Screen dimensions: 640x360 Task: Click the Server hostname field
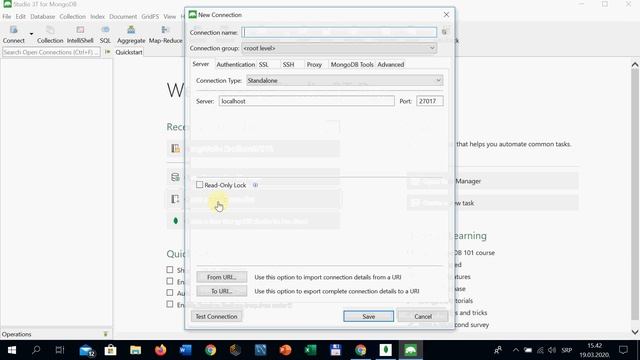click(x=307, y=101)
